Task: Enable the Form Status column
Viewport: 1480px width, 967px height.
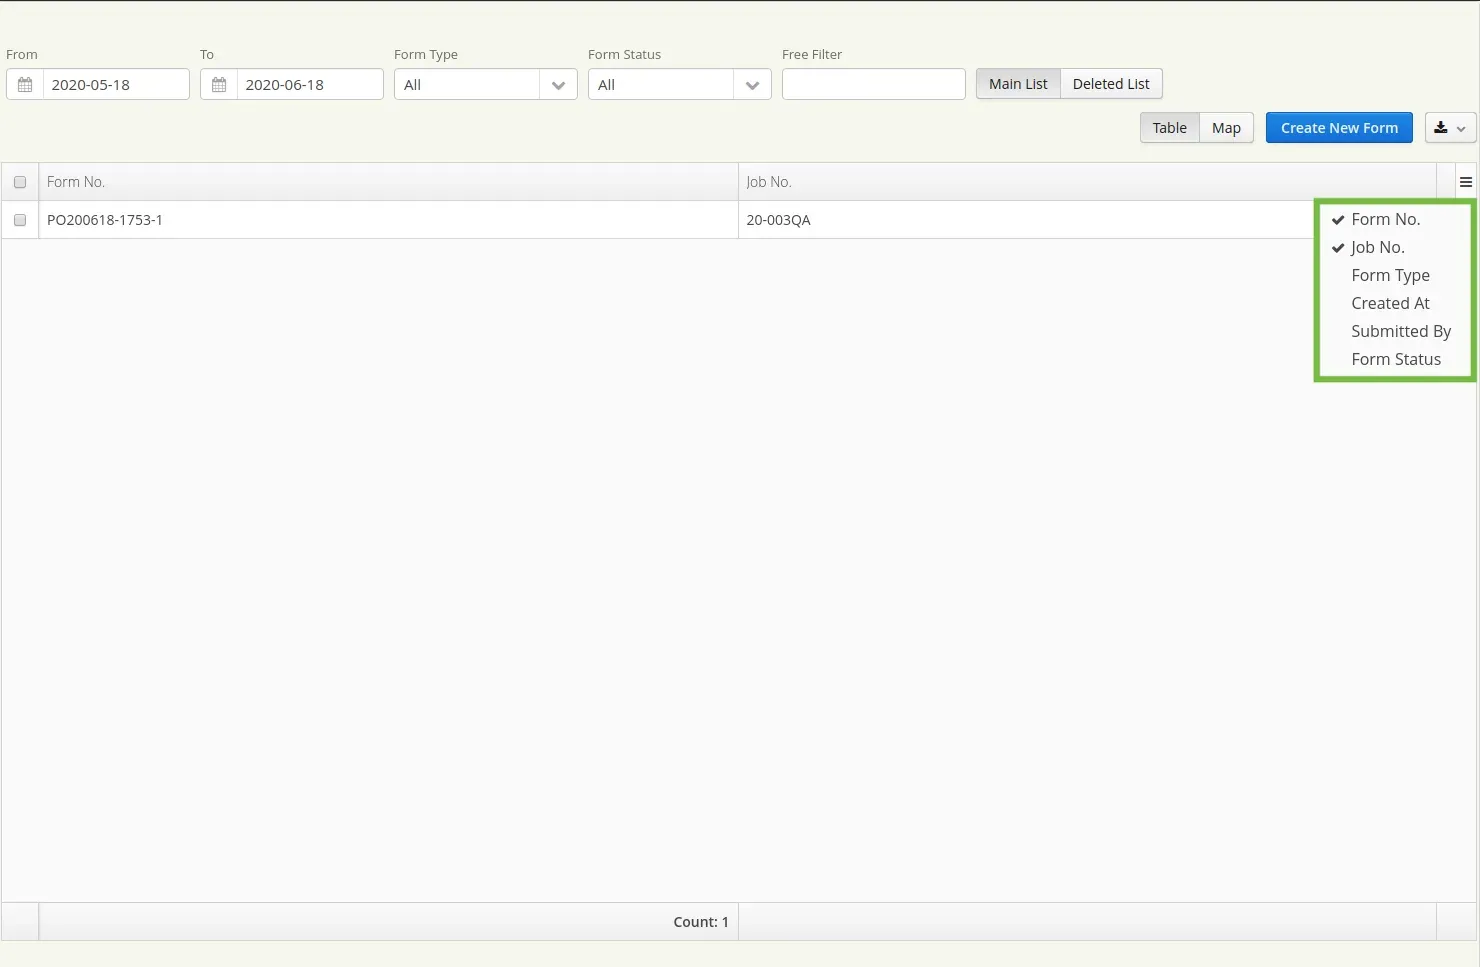Action: (x=1396, y=359)
